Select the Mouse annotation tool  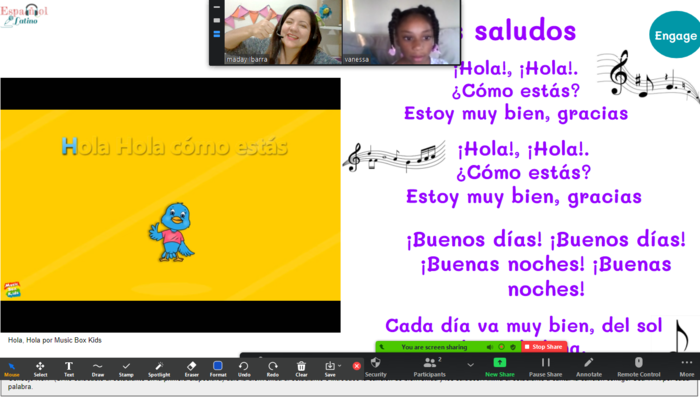point(12,369)
